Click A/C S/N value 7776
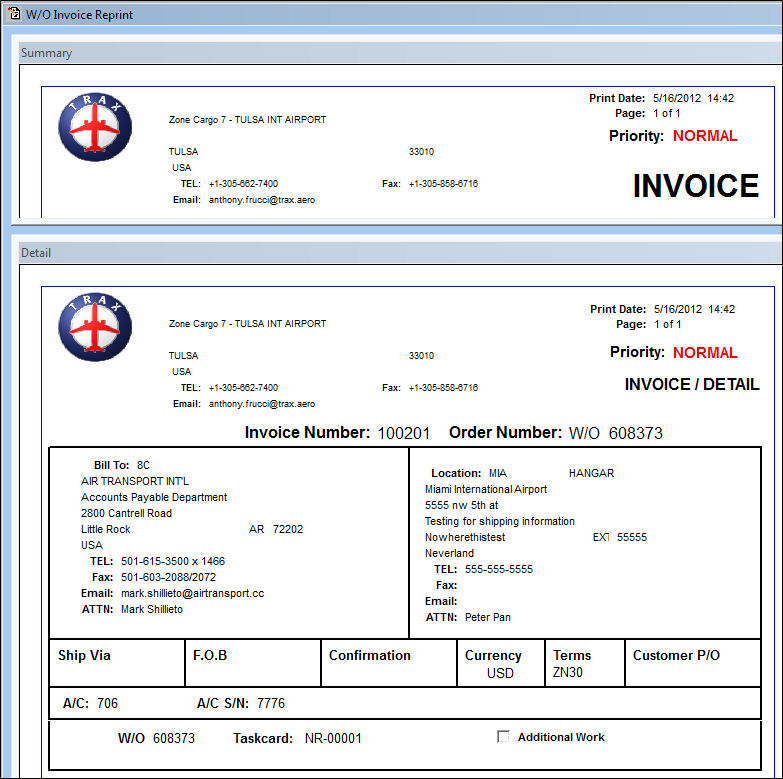783x779 pixels. tap(271, 703)
